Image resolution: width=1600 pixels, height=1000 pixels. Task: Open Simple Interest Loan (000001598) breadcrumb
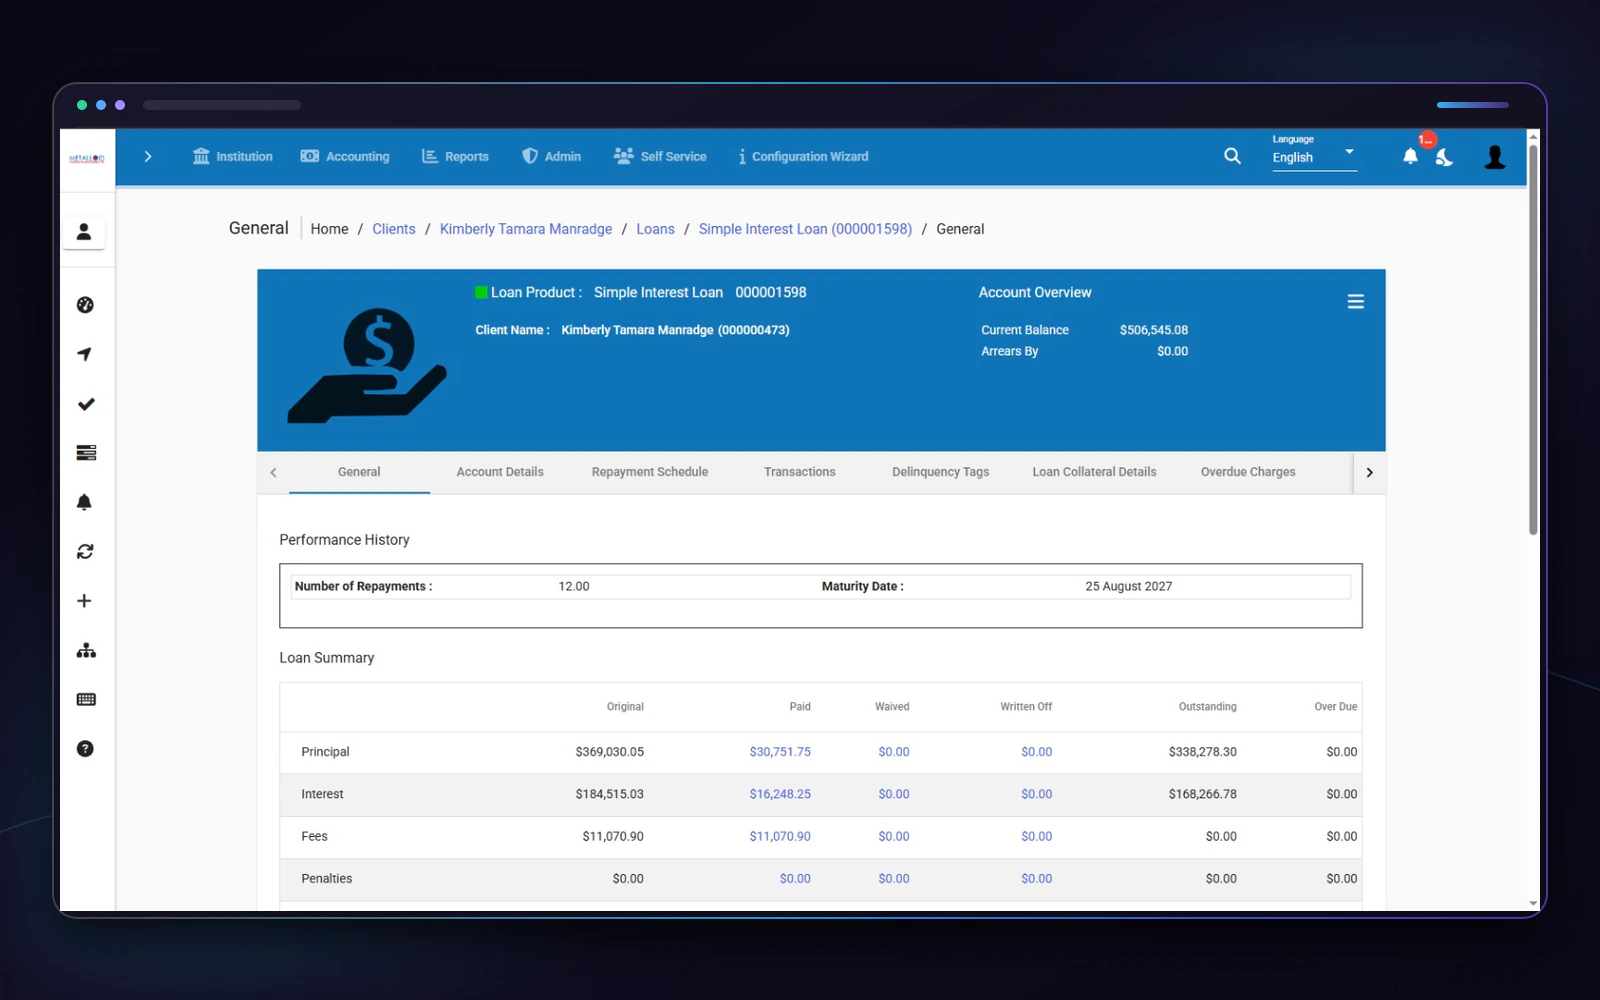pyautogui.click(x=805, y=229)
